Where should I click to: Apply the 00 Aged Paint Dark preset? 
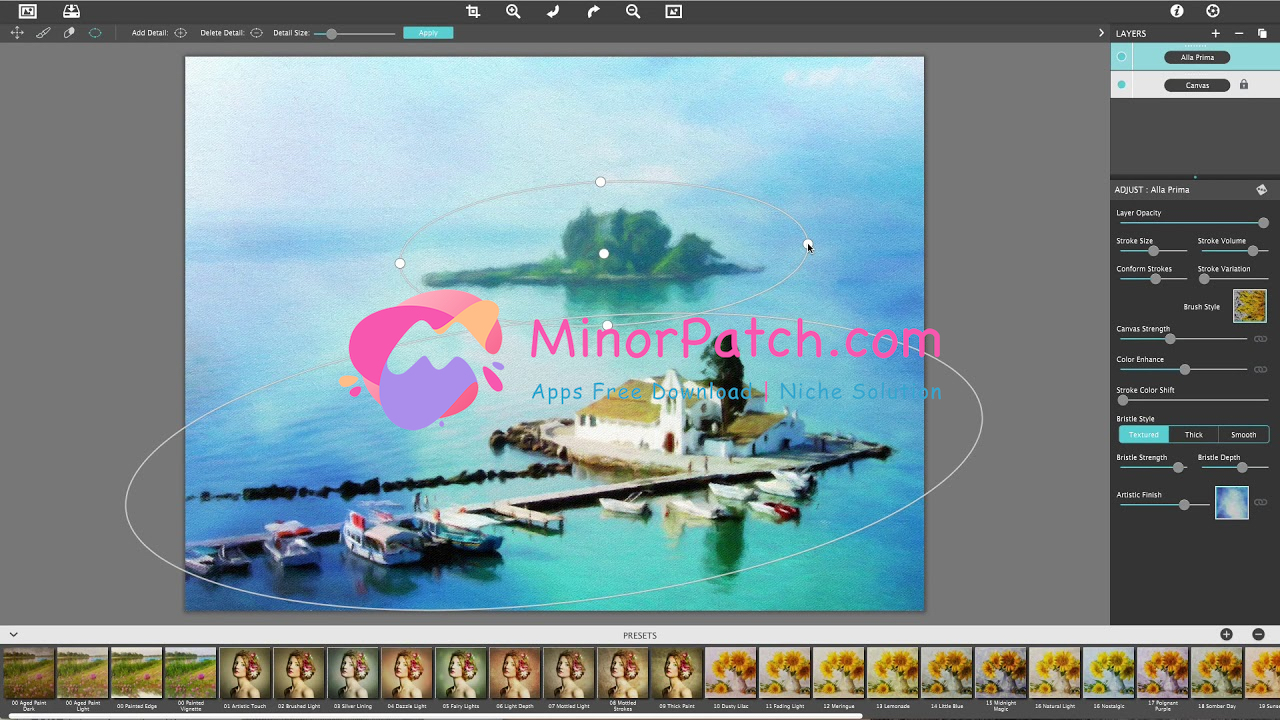tap(29, 672)
